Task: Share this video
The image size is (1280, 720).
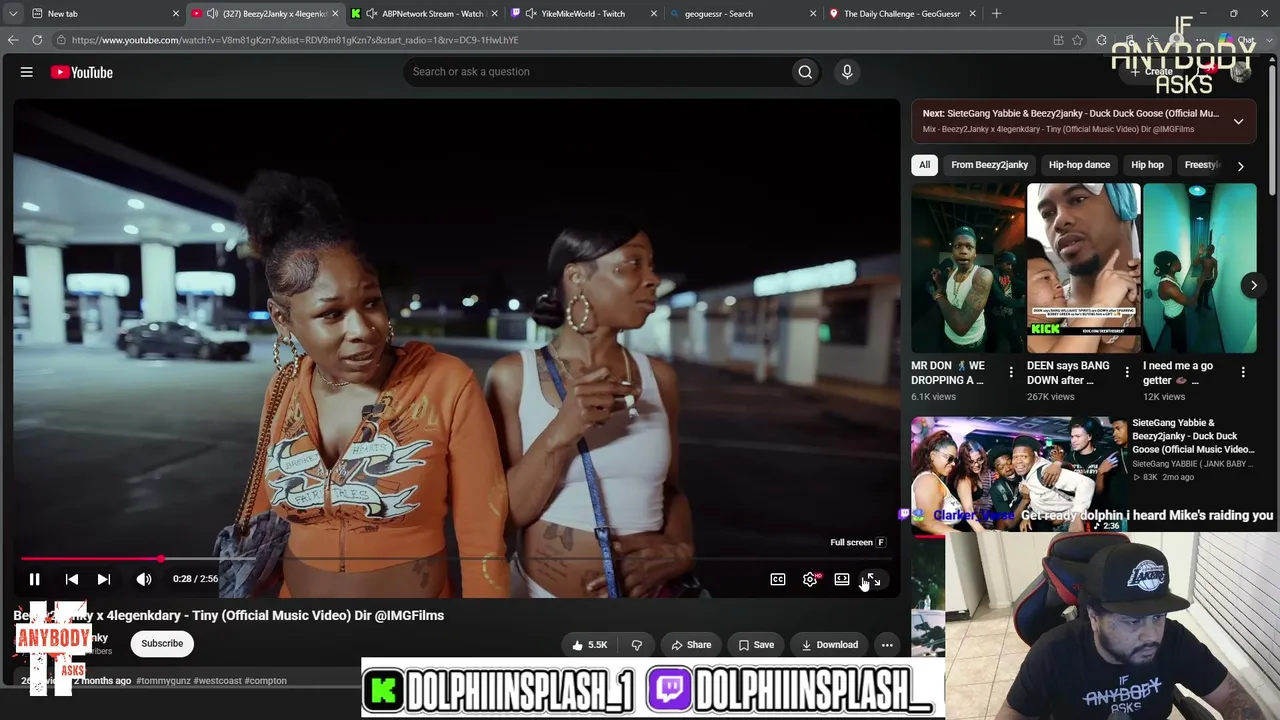Action: (691, 645)
